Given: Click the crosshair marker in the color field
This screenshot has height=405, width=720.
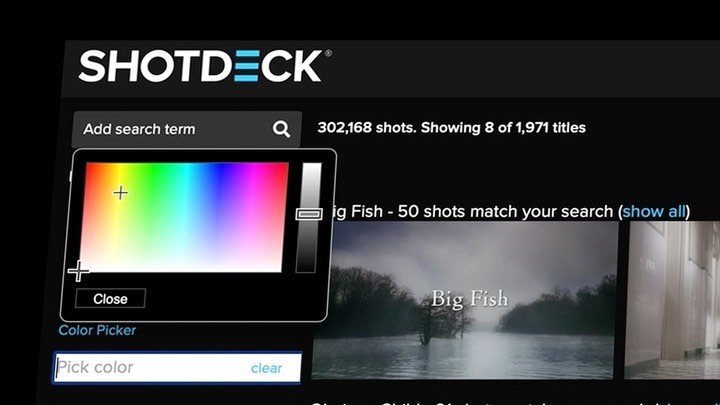Looking at the screenshot, I should point(120,192).
